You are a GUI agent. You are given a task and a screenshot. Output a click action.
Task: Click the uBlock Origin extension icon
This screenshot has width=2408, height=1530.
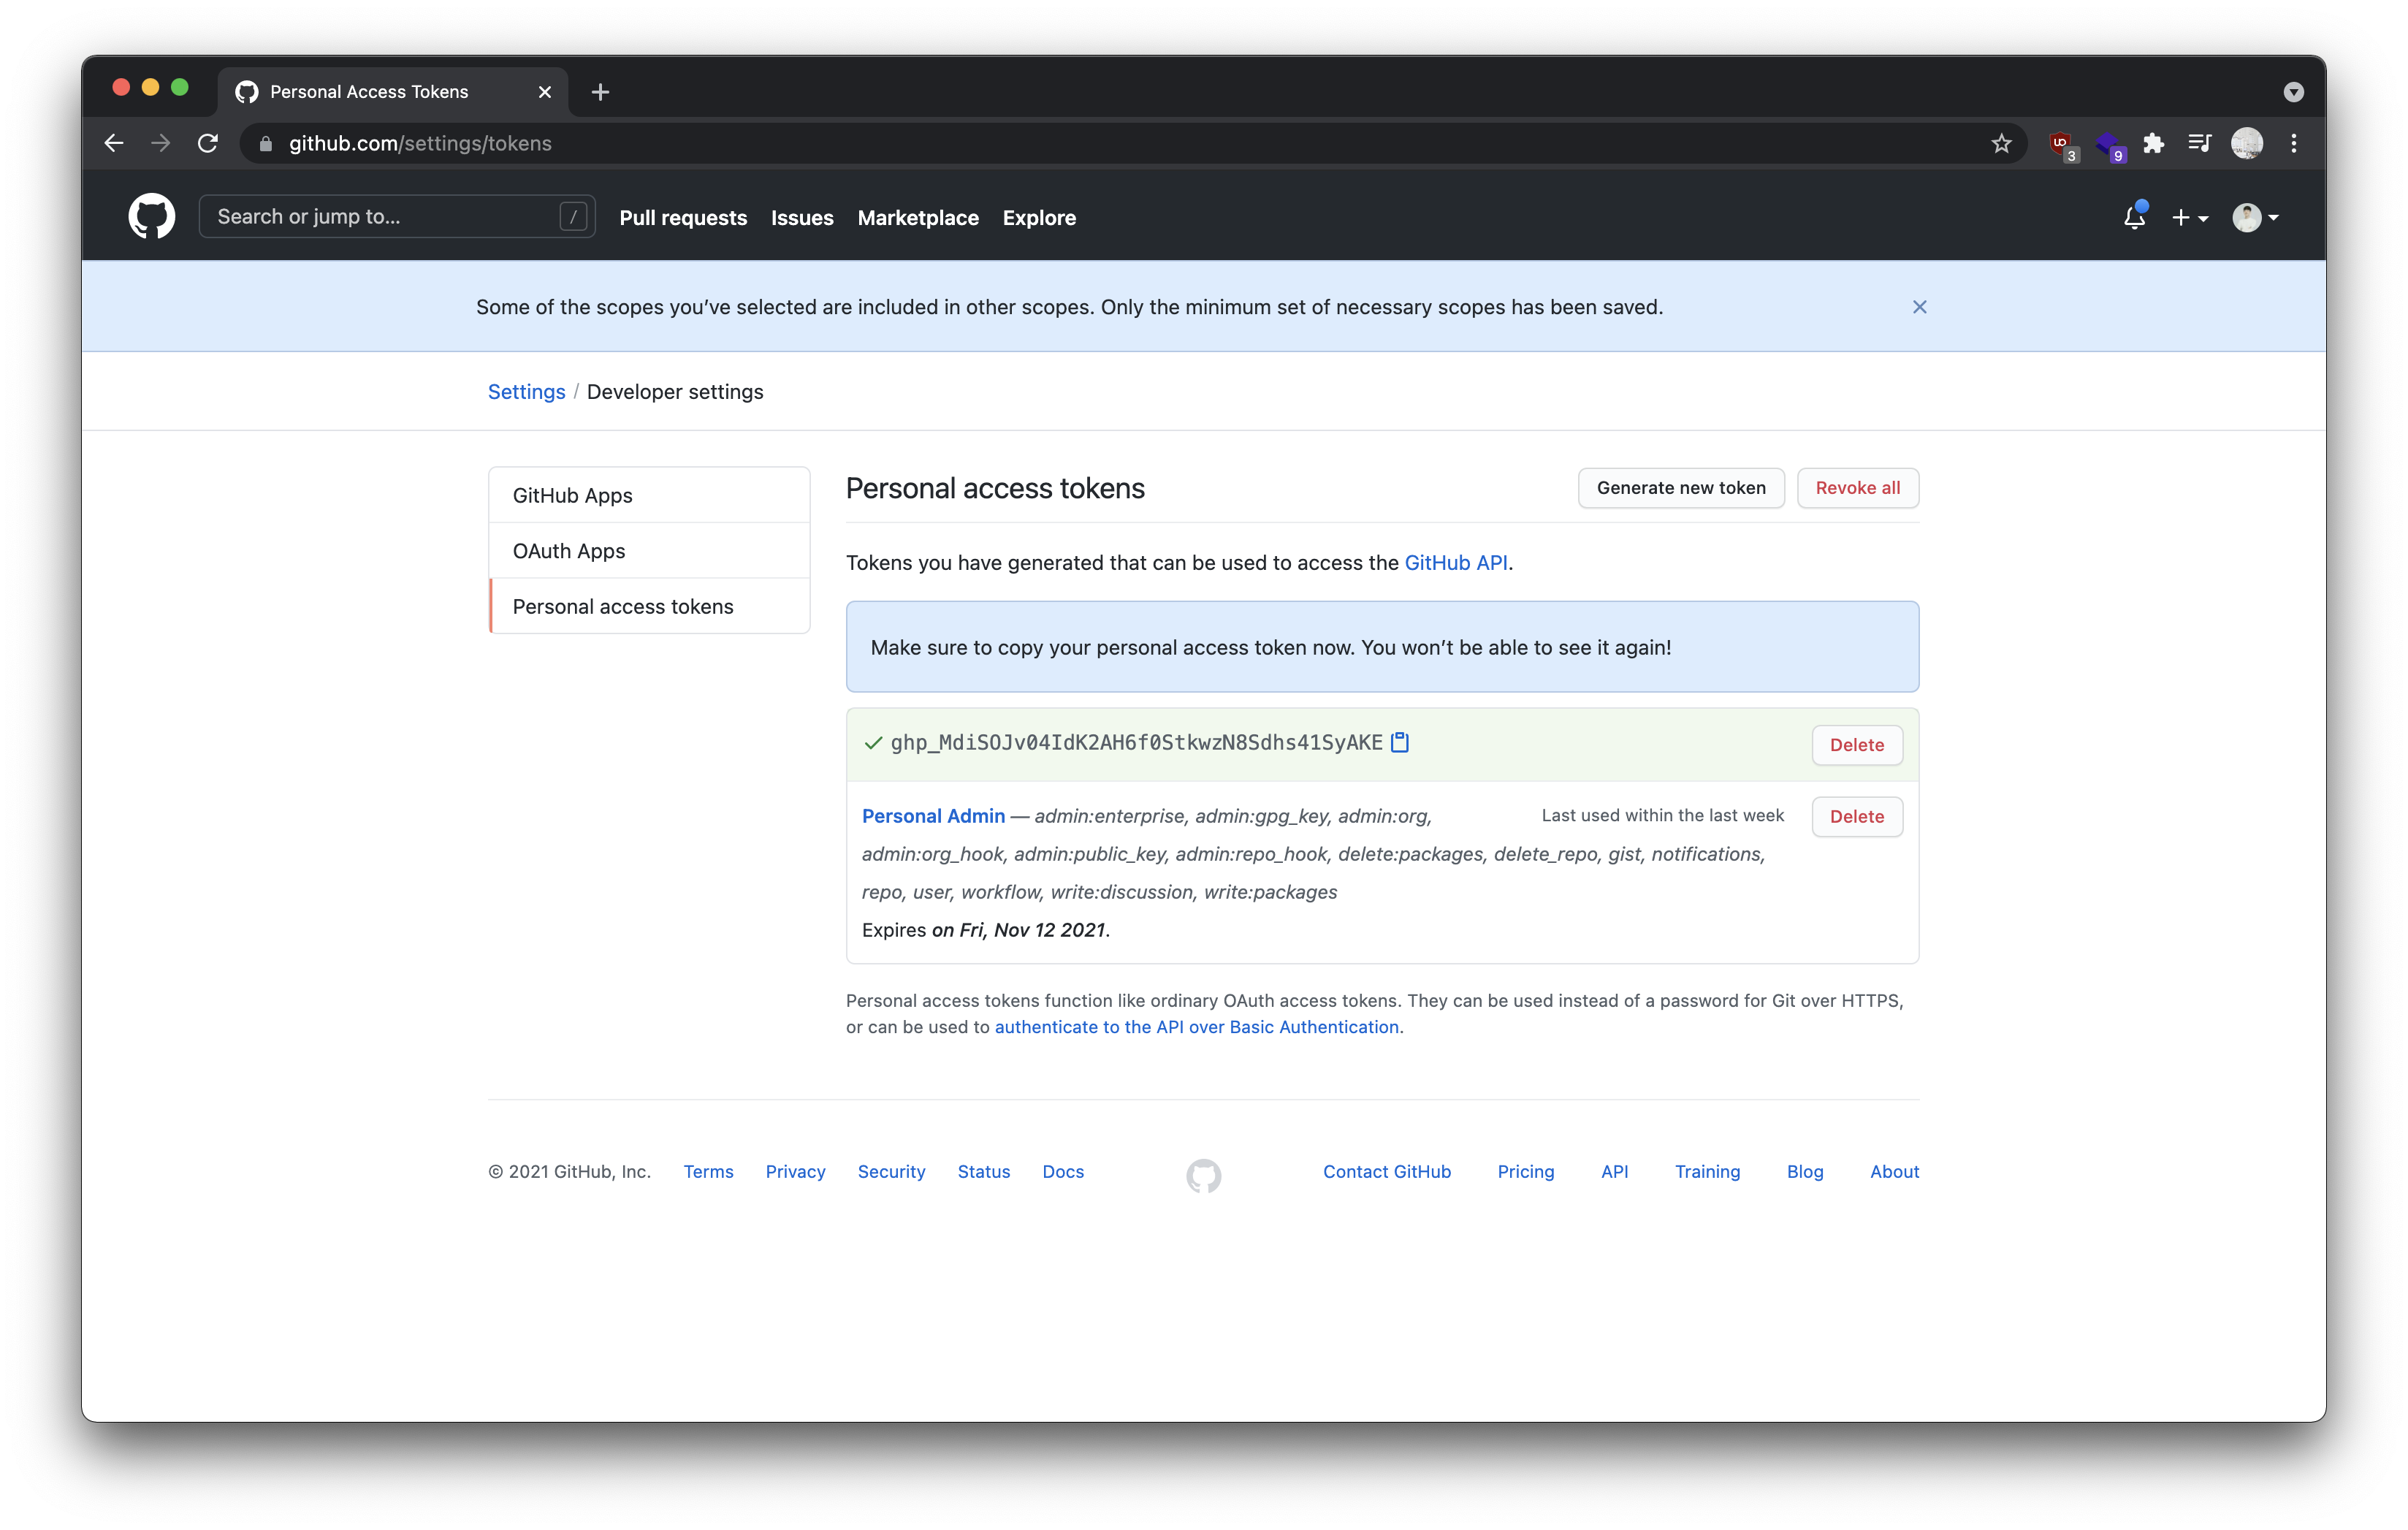pyautogui.click(x=2061, y=144)
